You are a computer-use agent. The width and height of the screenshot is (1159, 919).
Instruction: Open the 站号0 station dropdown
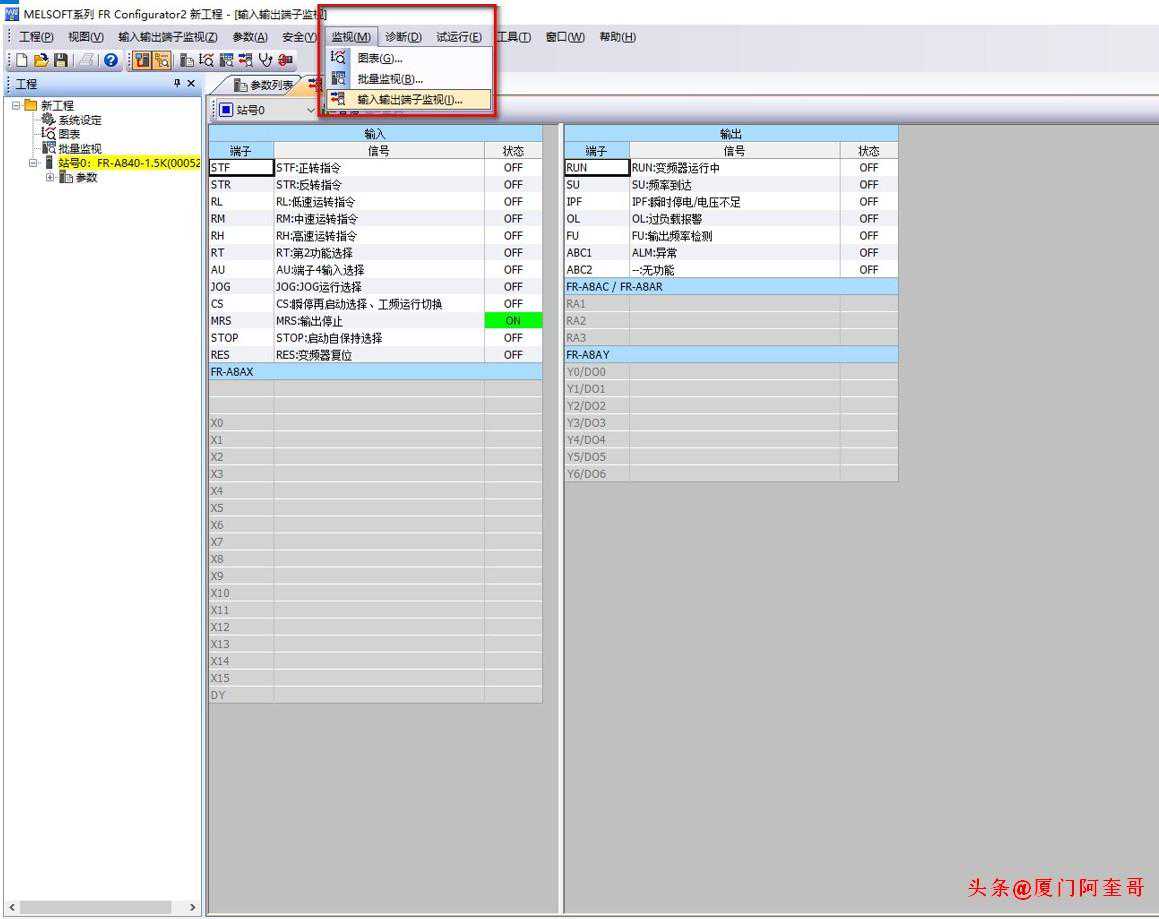click(310, 109)
